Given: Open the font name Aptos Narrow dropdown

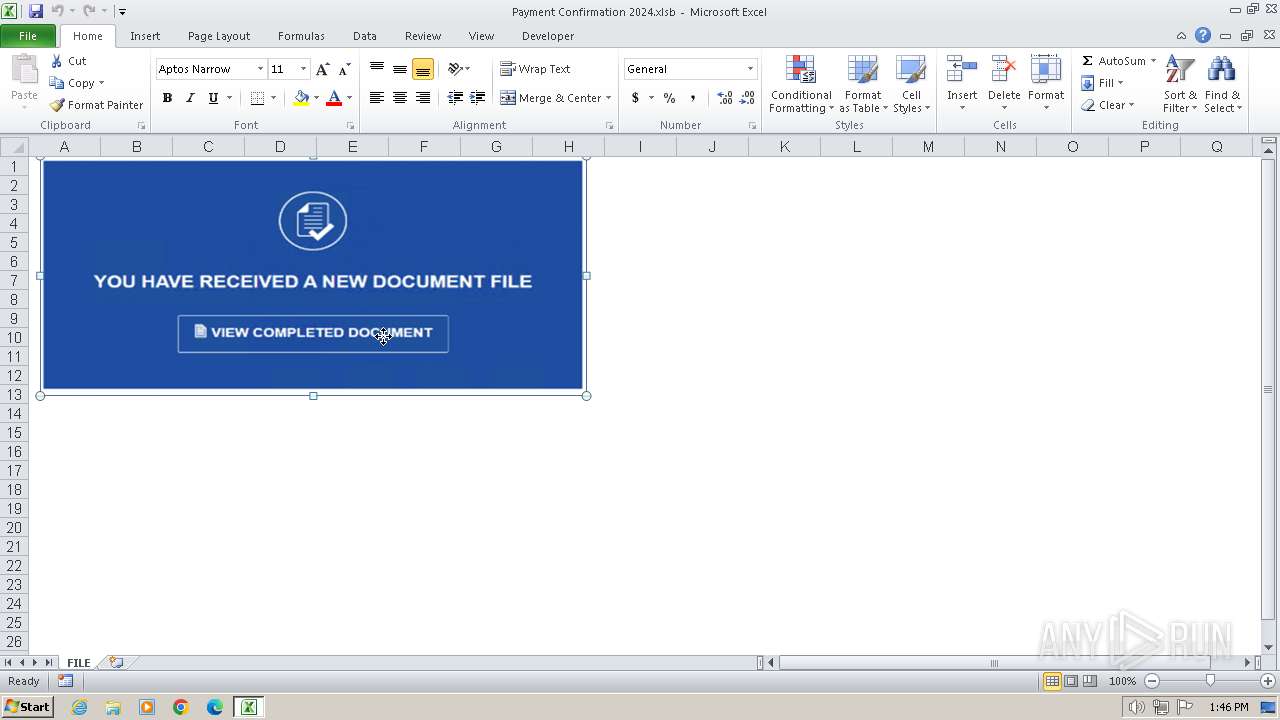Looking at the screenshot, I should point(260,69).
